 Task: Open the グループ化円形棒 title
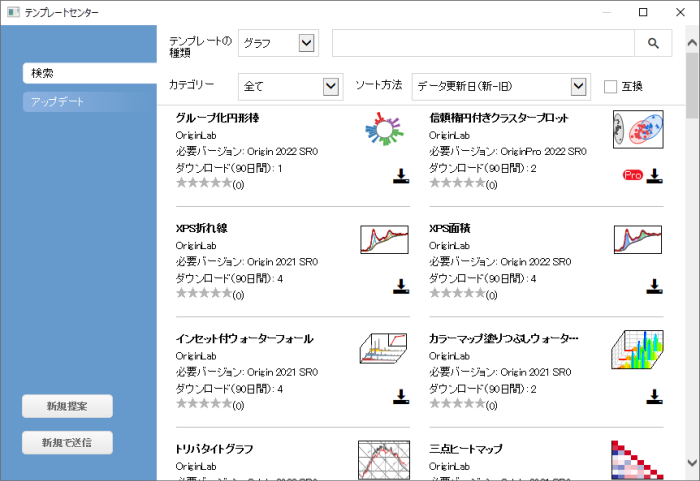pyautogui.click(x=217, y=118)
